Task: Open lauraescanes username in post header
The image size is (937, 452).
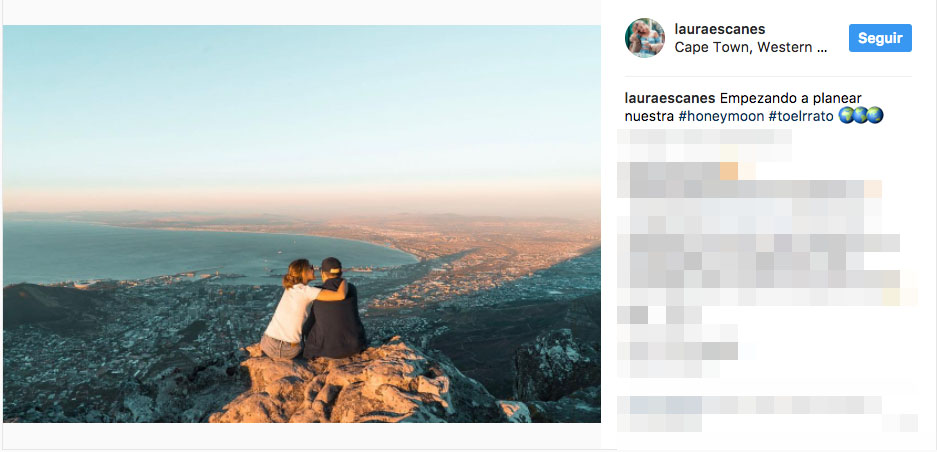Action: click(x=719, y=29)
